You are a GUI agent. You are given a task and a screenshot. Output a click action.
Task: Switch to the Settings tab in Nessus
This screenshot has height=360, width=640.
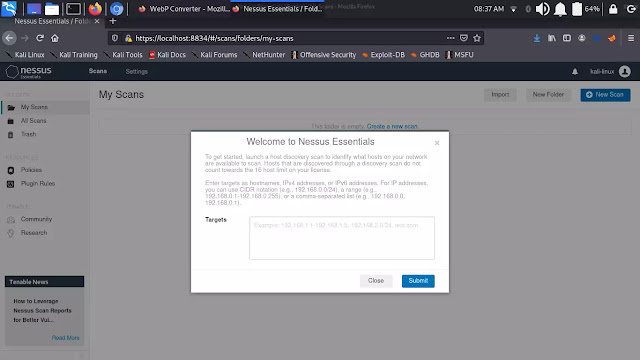[137, 71]
